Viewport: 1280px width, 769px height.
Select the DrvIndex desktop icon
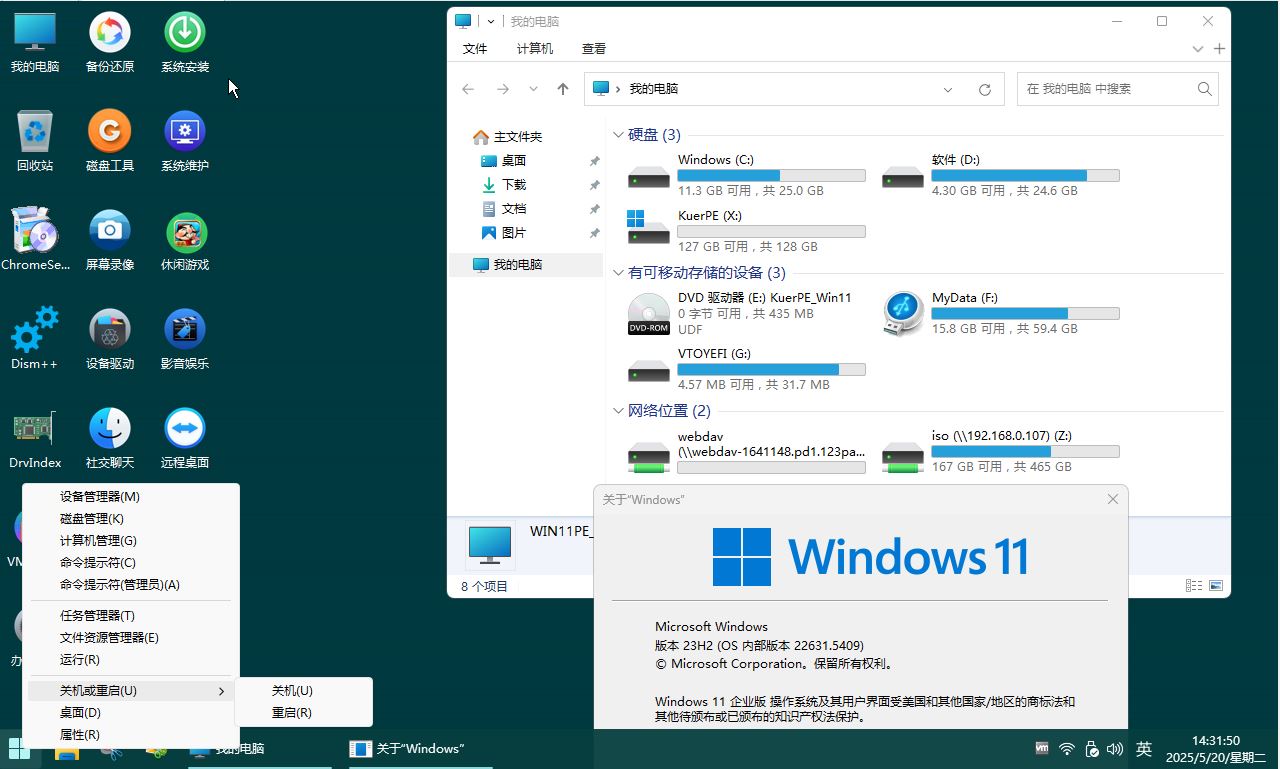[35, 439]
